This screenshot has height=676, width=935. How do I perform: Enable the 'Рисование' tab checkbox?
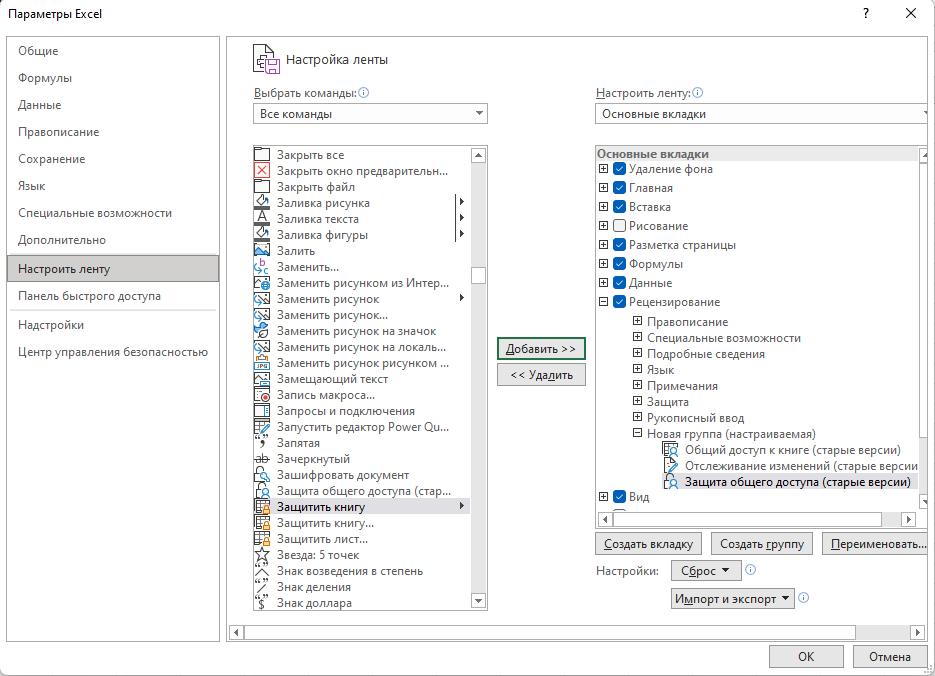pyautogui.click(x=620, y=226)
